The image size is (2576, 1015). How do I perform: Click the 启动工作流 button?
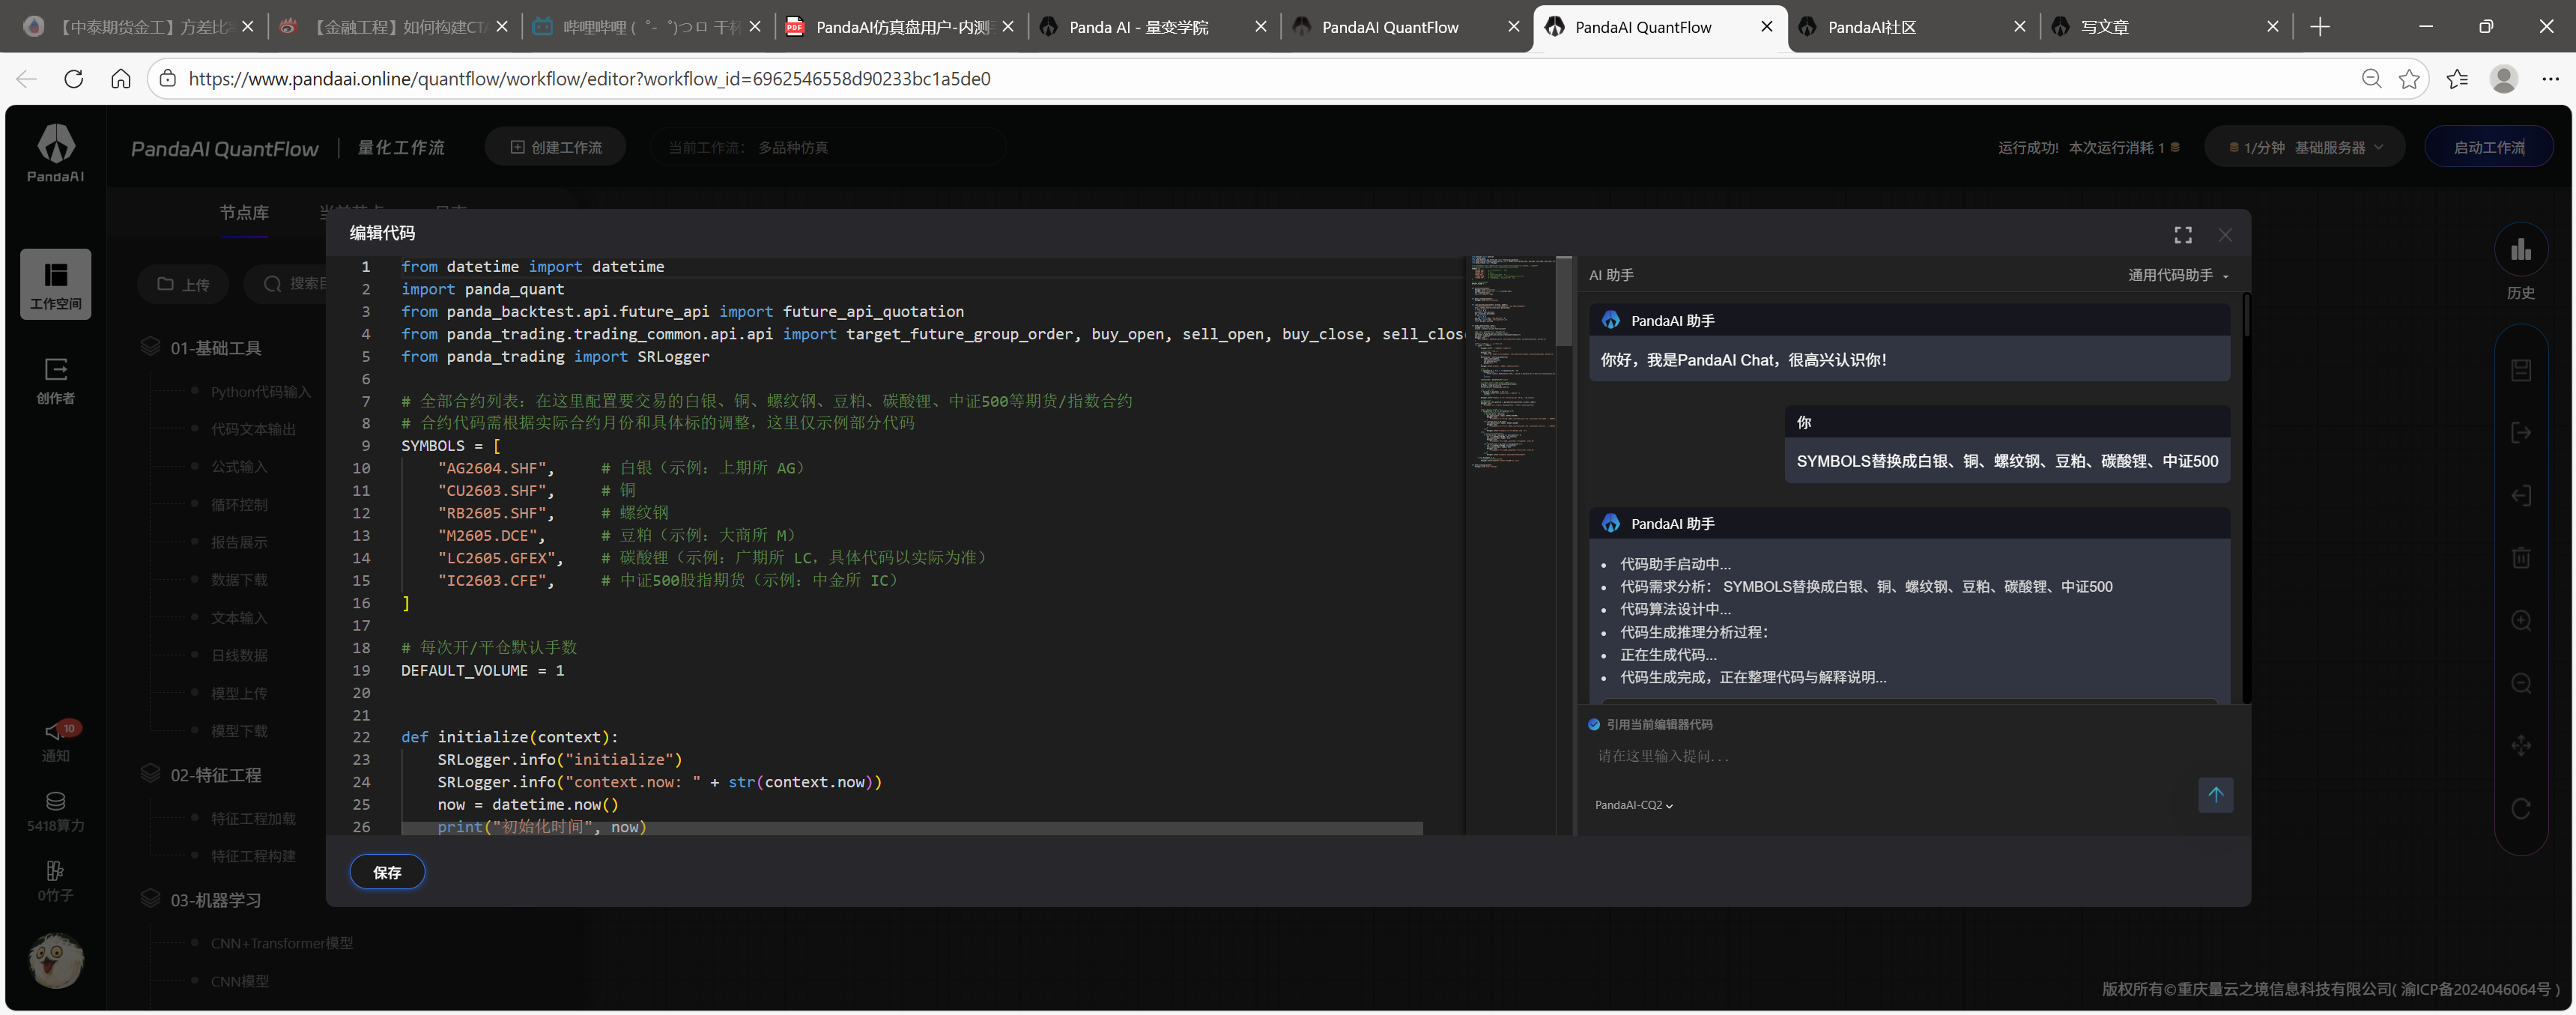[2488, 147]
